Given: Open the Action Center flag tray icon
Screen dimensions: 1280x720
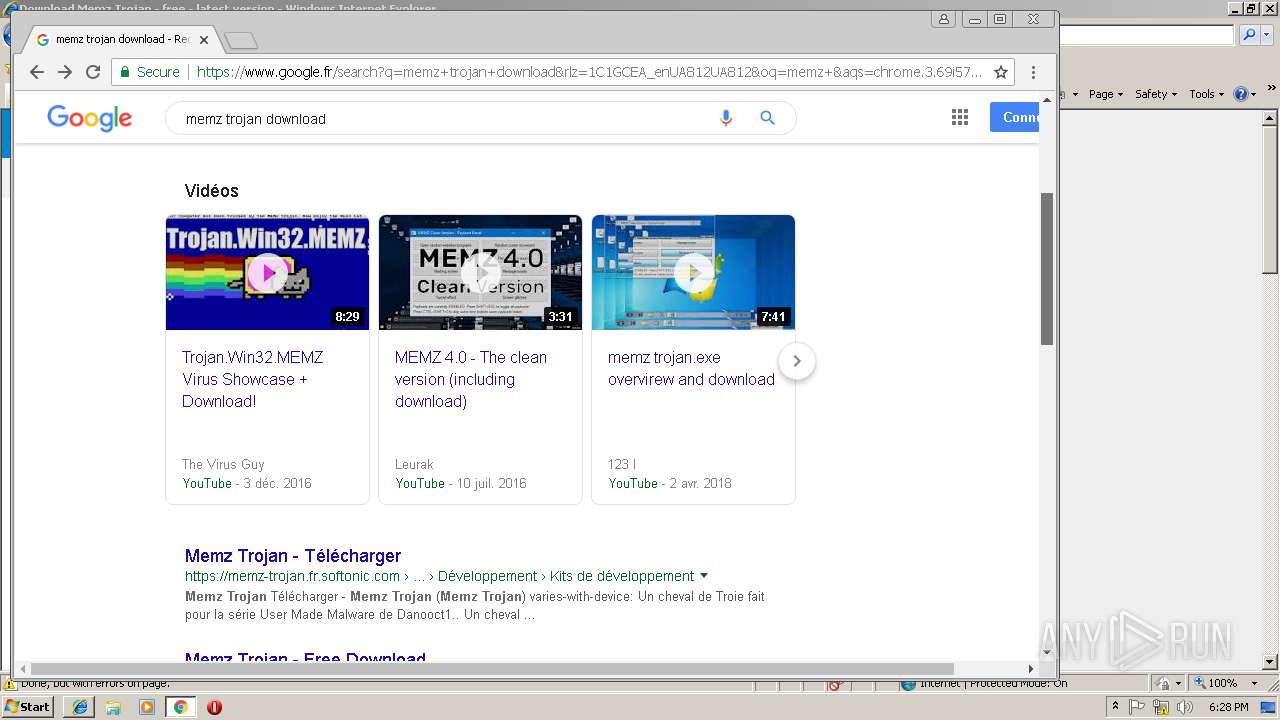Looking at the screenshot, I should [x=1138, y=707].
